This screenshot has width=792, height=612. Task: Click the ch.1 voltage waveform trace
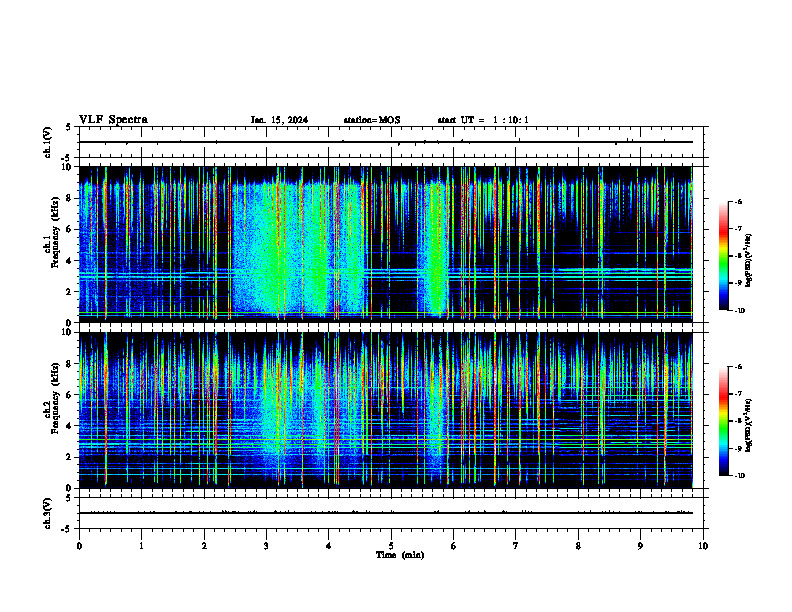coord(386,142)
